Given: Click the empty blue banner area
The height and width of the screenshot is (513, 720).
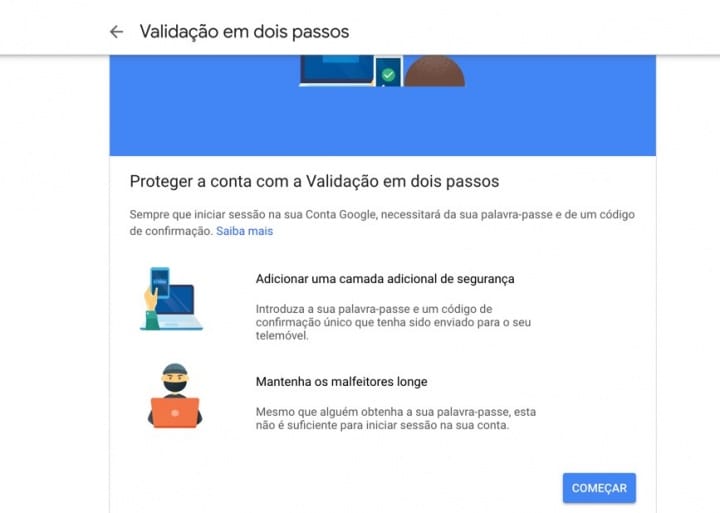Looking at the screenshot, I should pyautogui.click(x=382, y=121).
